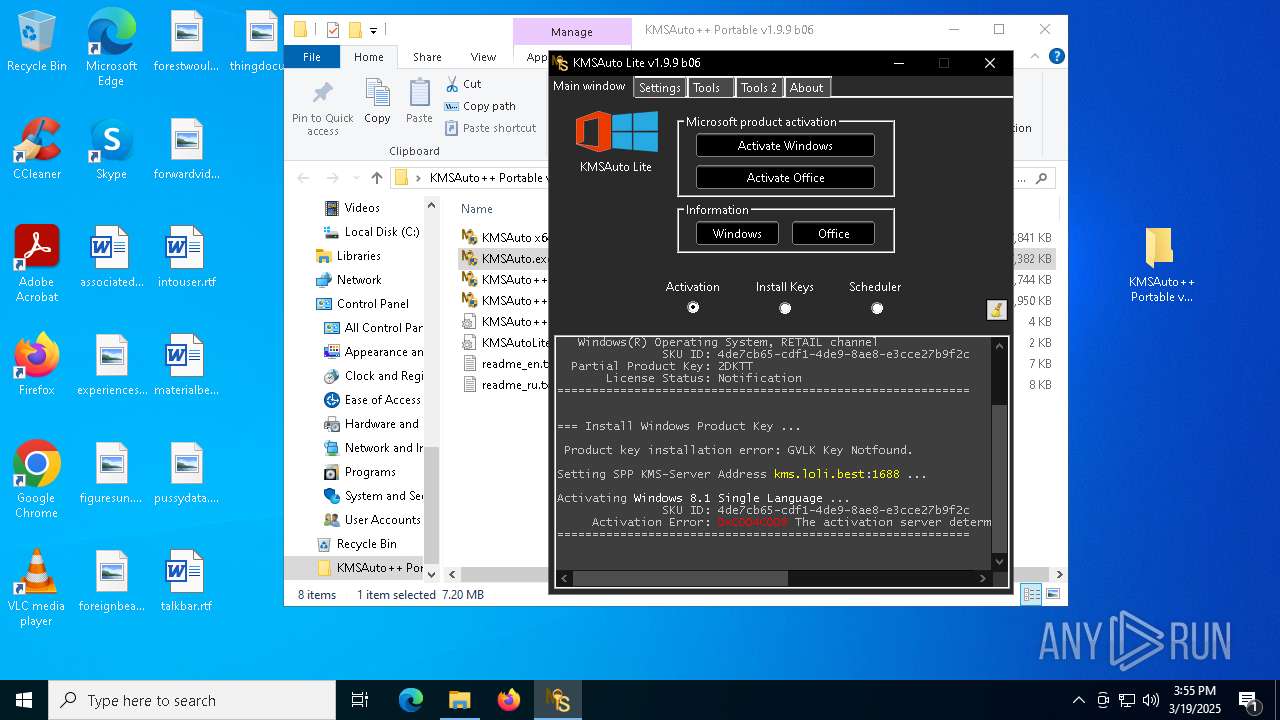Click the Explorer search magnifier icon
This screenshot has height=720, width=1280.
(x=1041, y=178)
